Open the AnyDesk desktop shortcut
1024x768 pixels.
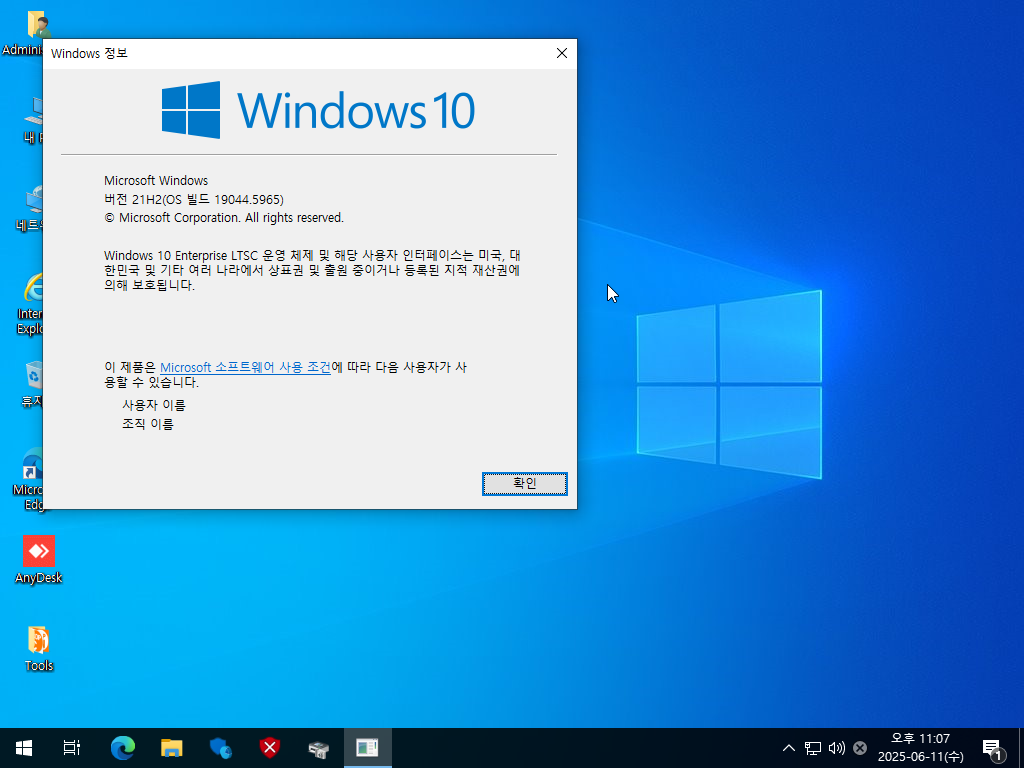tap(39, 560)
